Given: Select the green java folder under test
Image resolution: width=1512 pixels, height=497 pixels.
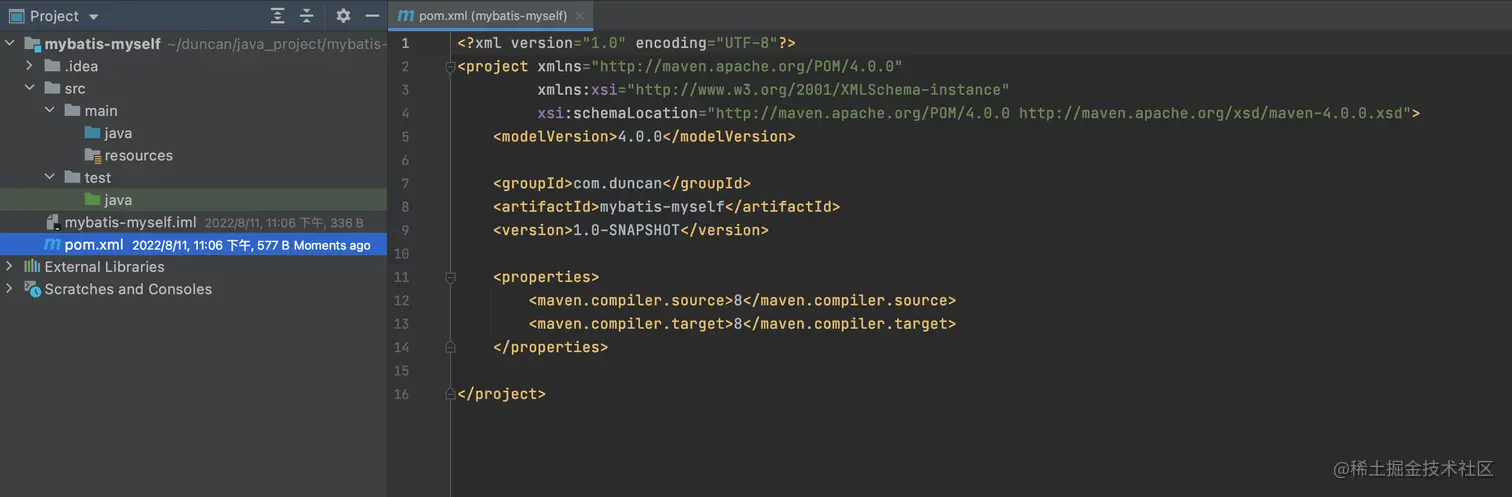Looking at the screenshot, I should pos(193,200).
